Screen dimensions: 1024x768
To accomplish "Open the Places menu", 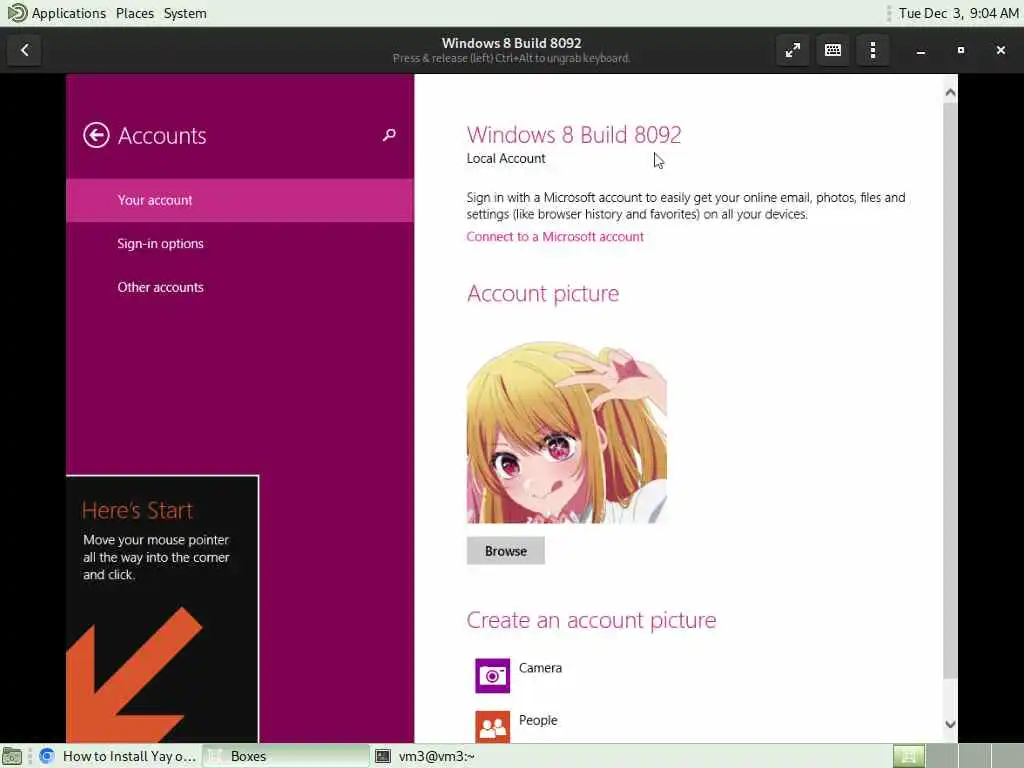I will 135,13.
